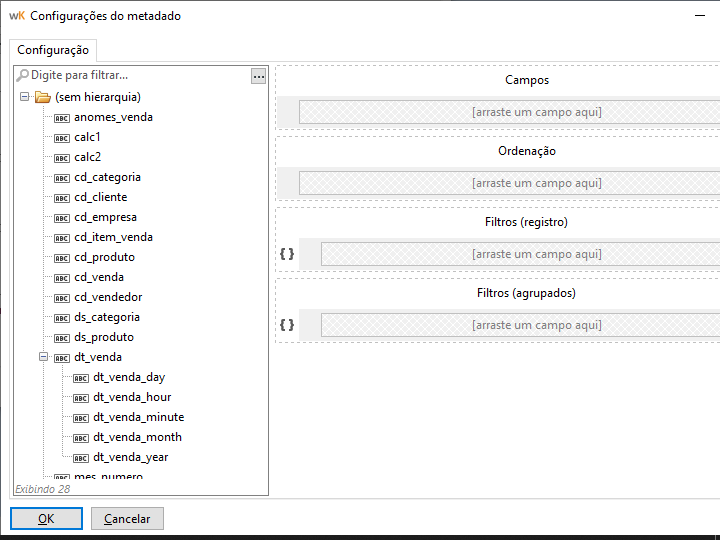Viewport: 720px width, 540px height.
Task: Click the folder icon of (sem hierarquia)
Action: pos(43,97)
